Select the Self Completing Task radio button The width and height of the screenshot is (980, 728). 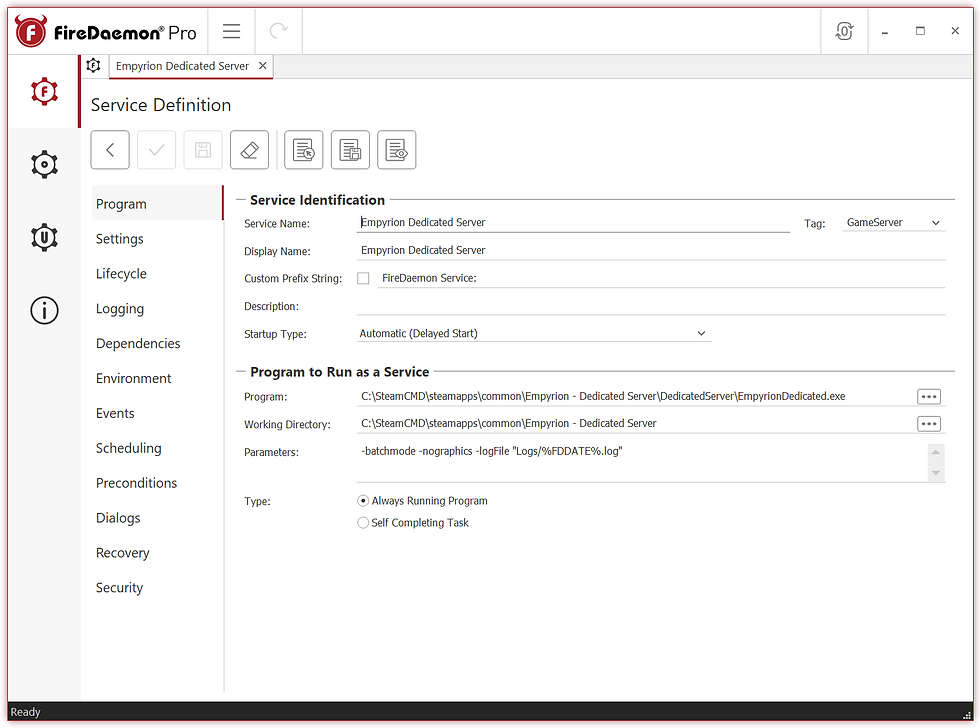click(363, 522)
